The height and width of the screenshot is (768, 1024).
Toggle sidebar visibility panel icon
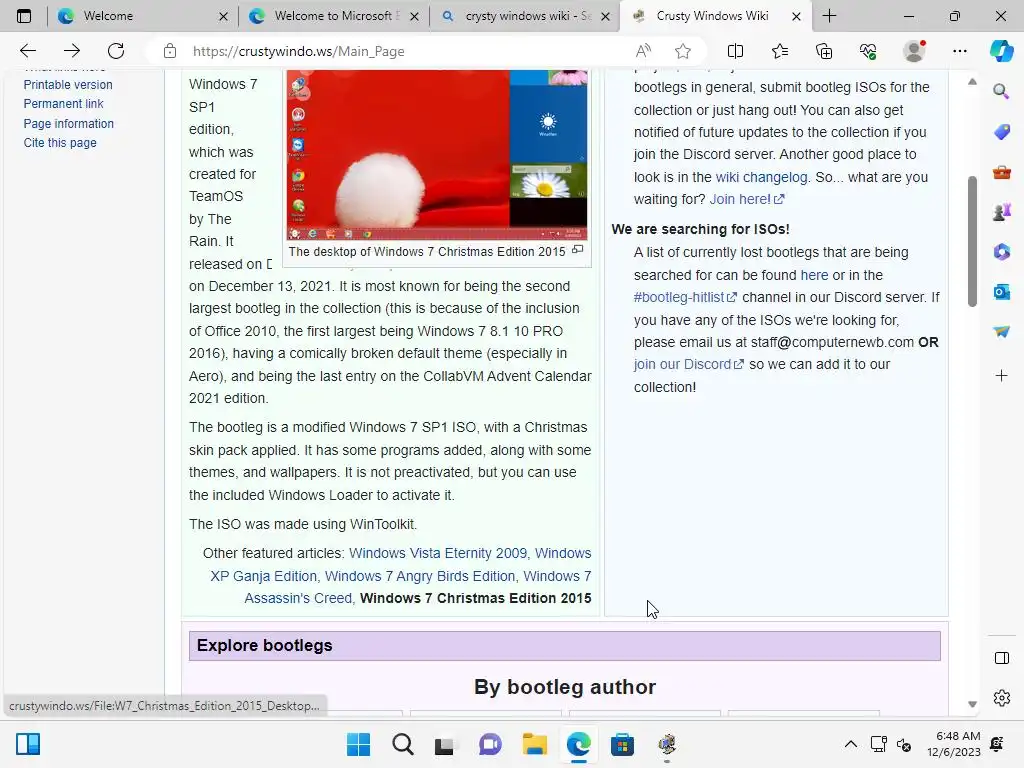(1002, 658)
